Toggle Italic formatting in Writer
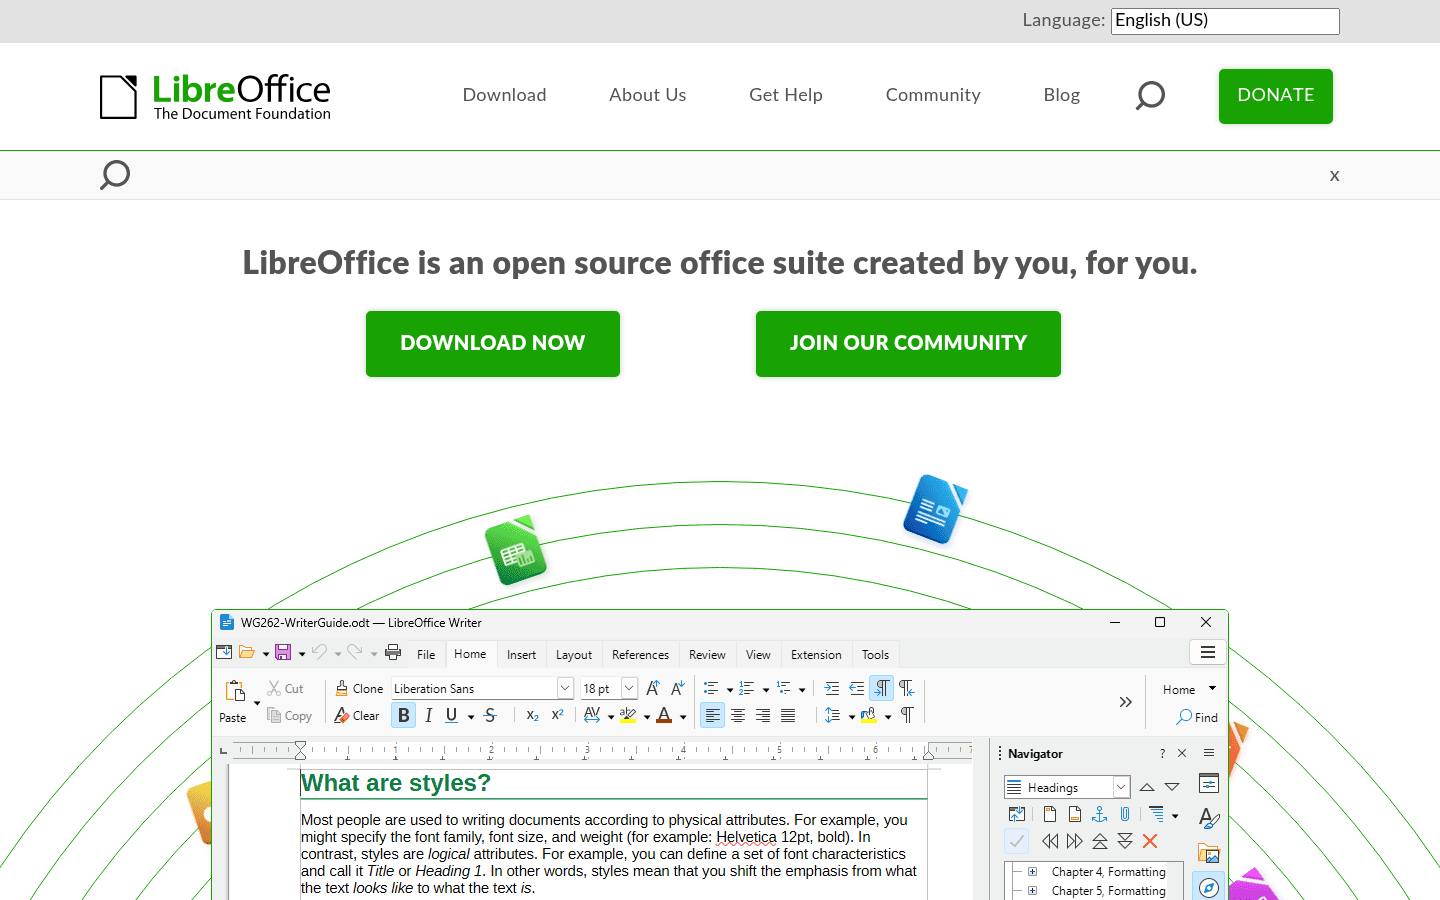 [x=429, y=715]
